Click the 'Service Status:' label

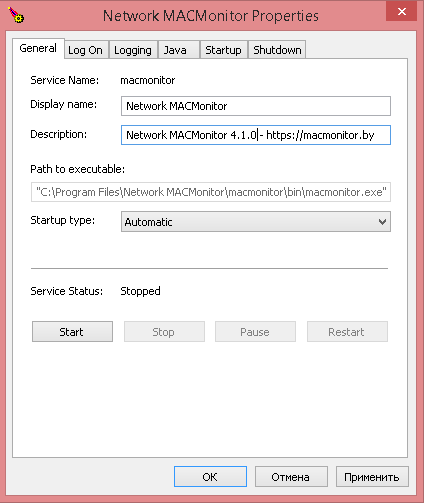coord(67,291)
